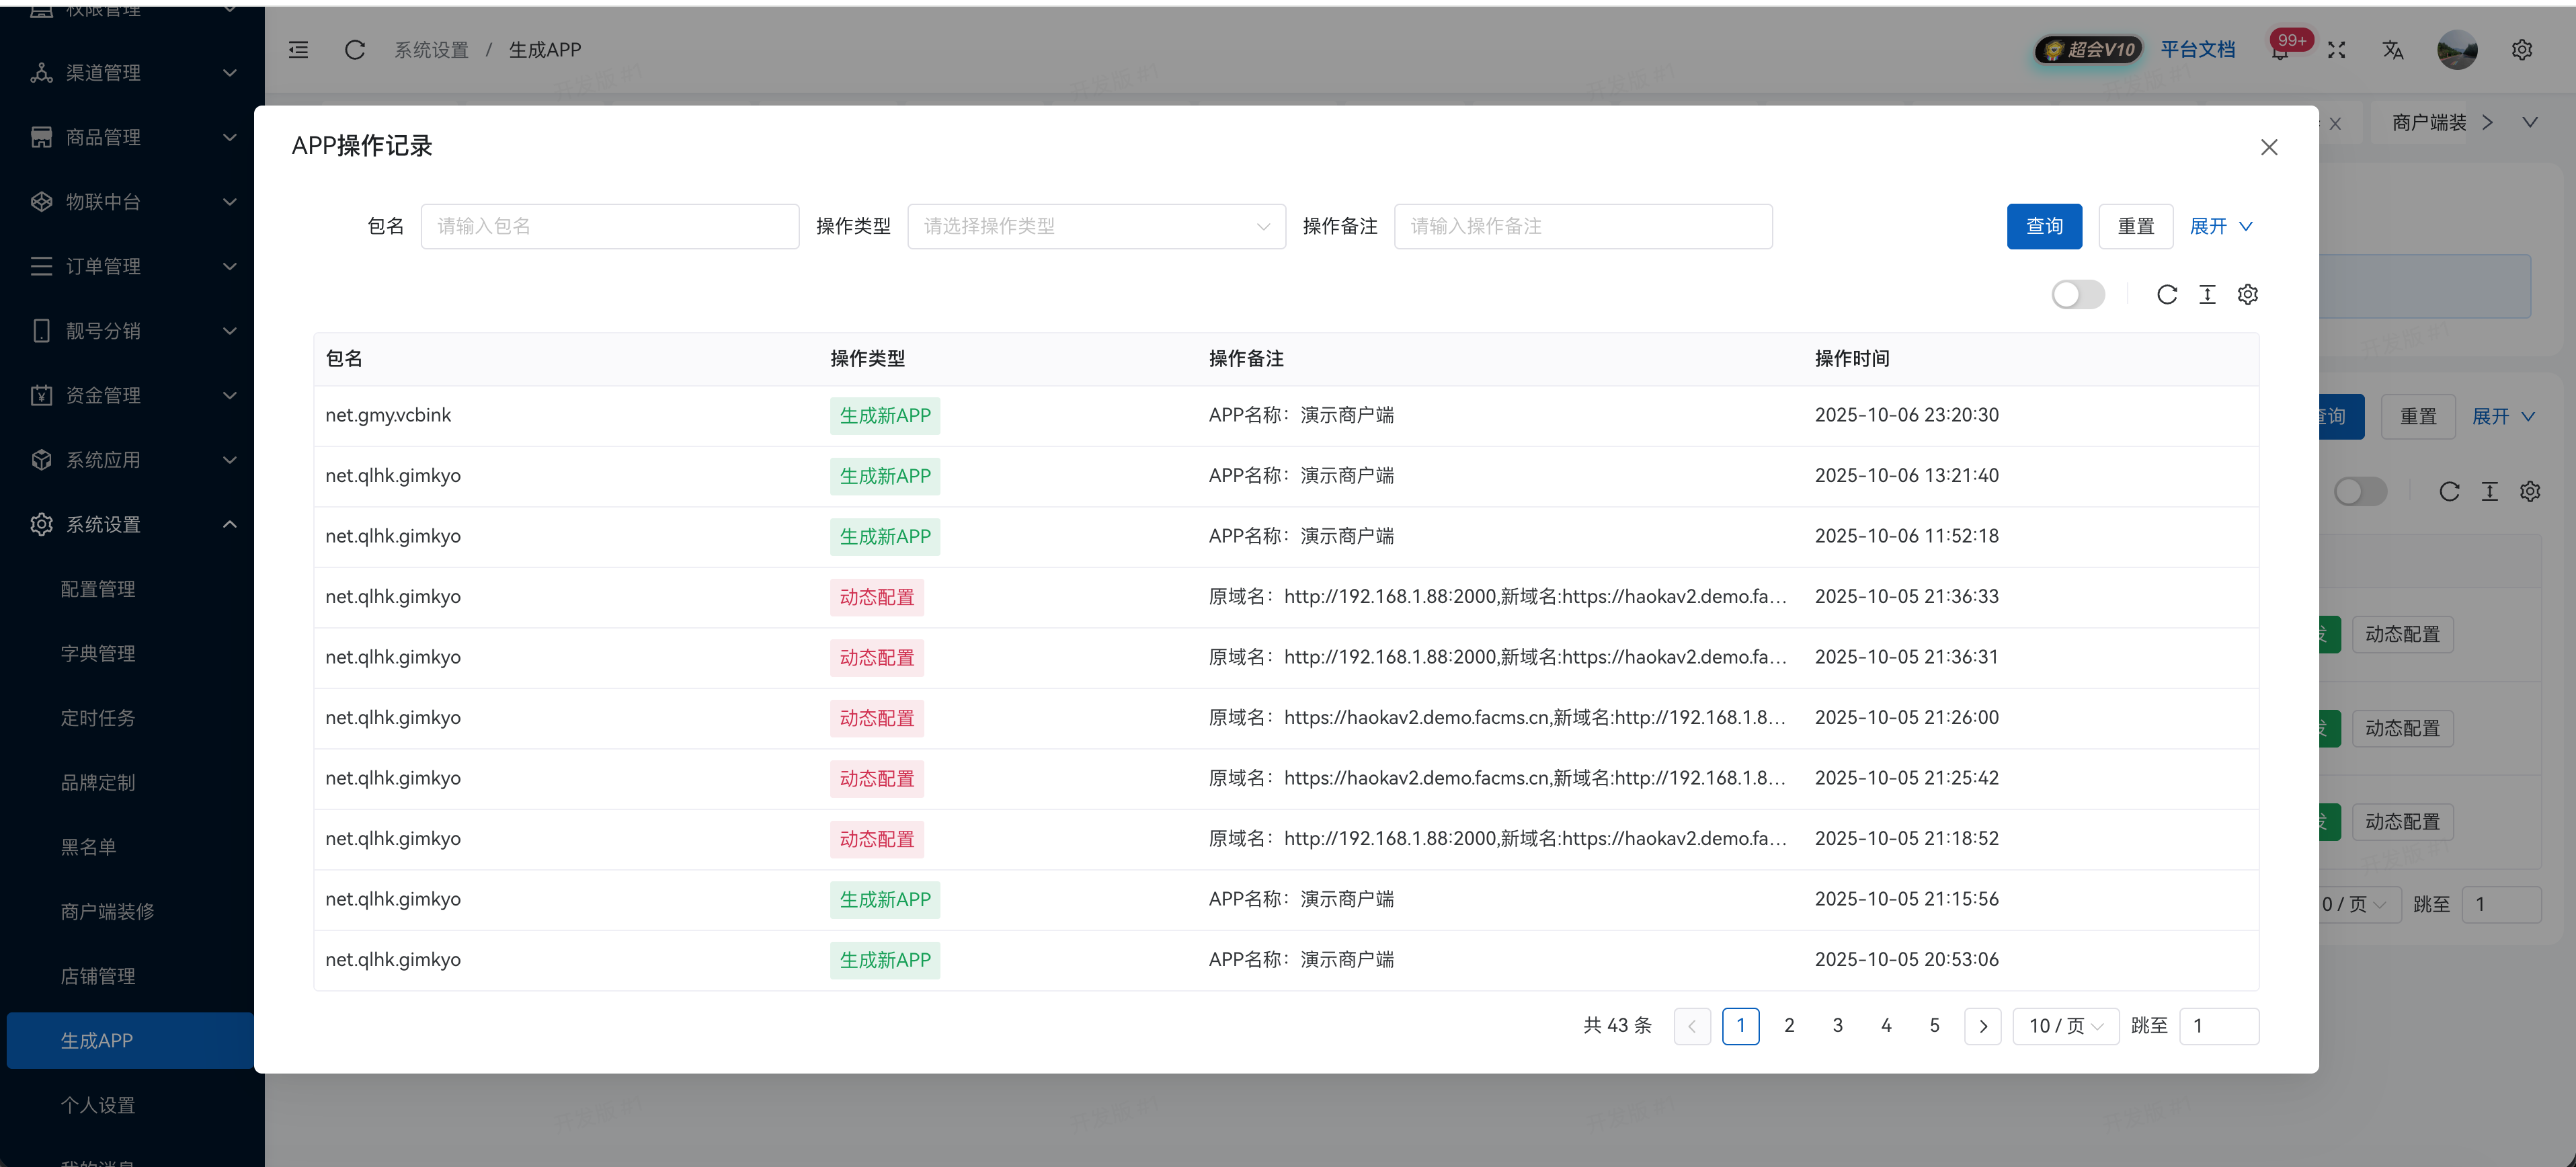
Task: Go to page 3 of the records
Action: tap(1837, 1026)
